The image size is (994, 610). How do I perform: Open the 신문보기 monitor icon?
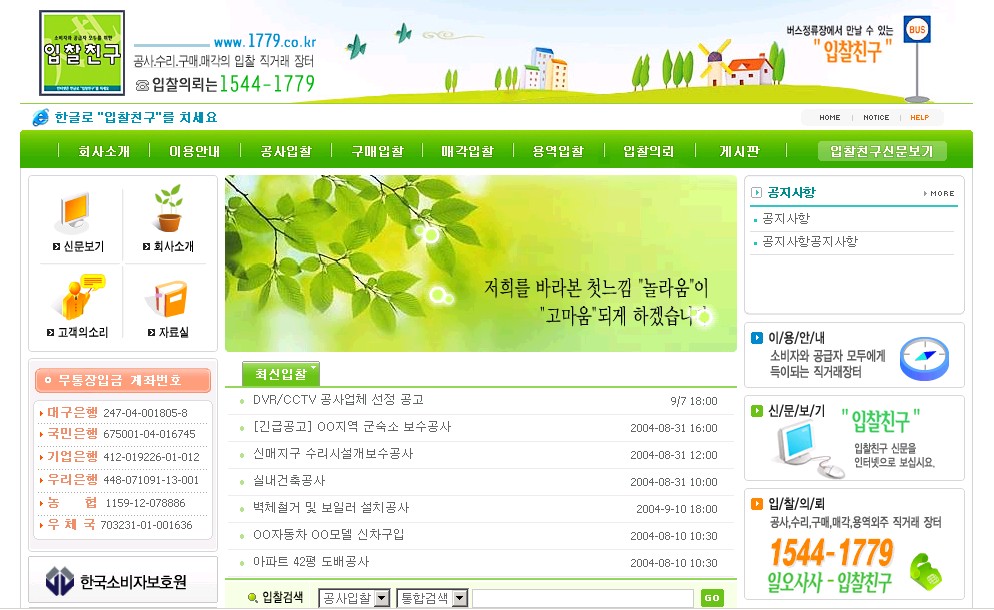click(x=76, y=212)
